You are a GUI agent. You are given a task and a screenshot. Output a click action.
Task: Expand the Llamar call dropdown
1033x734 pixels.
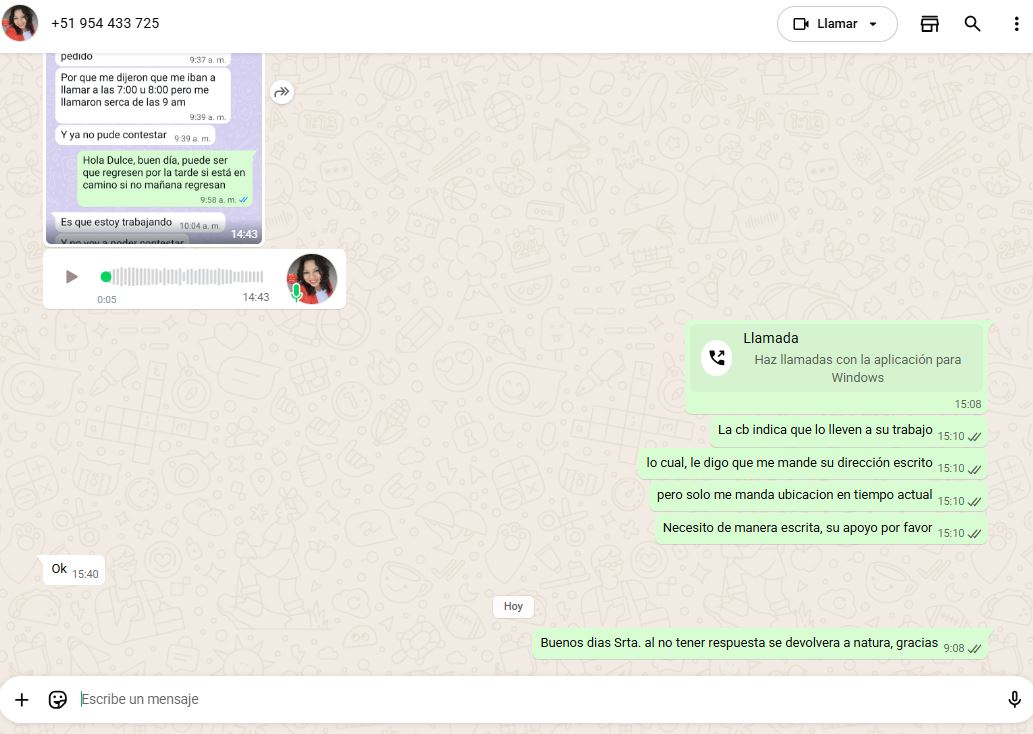coord(873,24)
